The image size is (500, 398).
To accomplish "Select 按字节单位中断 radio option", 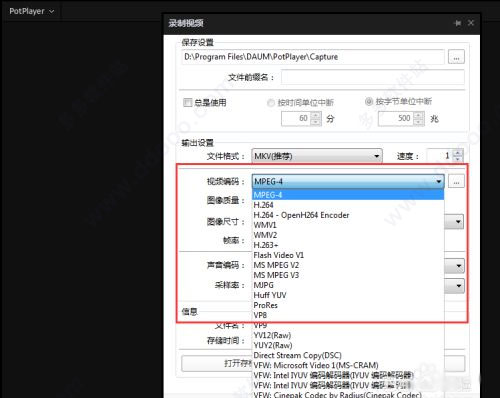I will click(369, 101).
